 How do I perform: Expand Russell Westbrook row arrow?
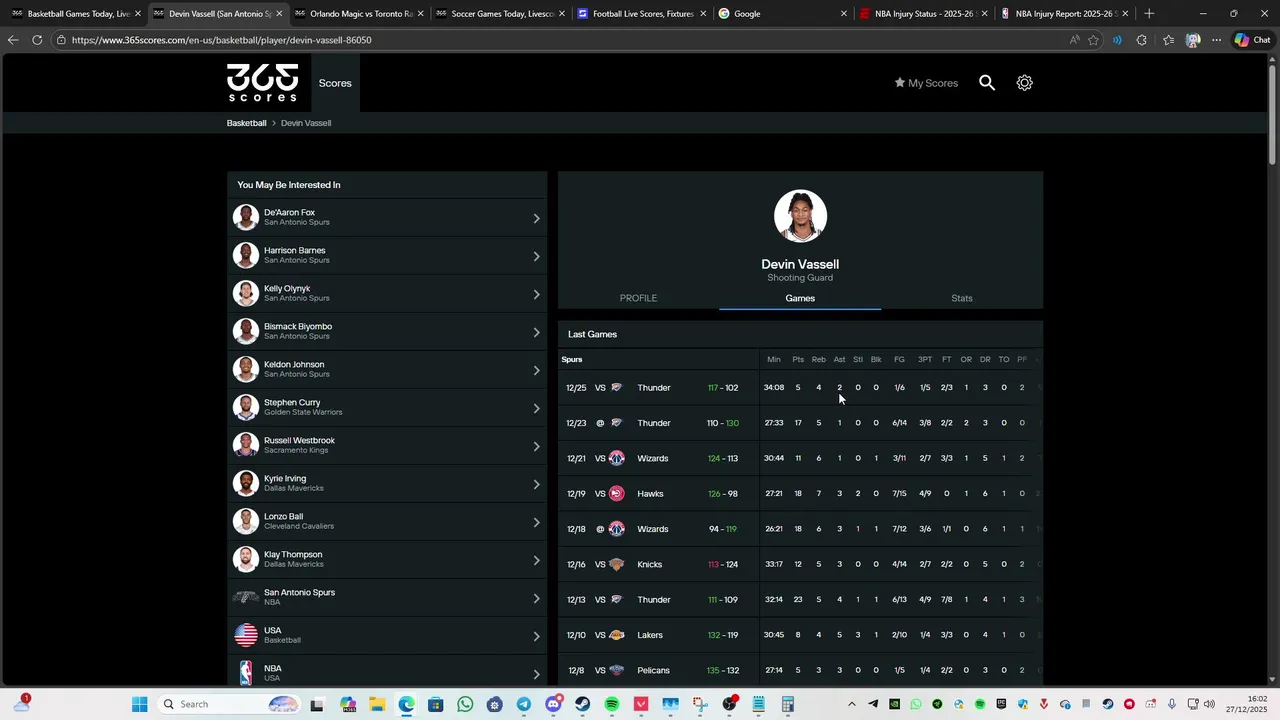(536, 446)
